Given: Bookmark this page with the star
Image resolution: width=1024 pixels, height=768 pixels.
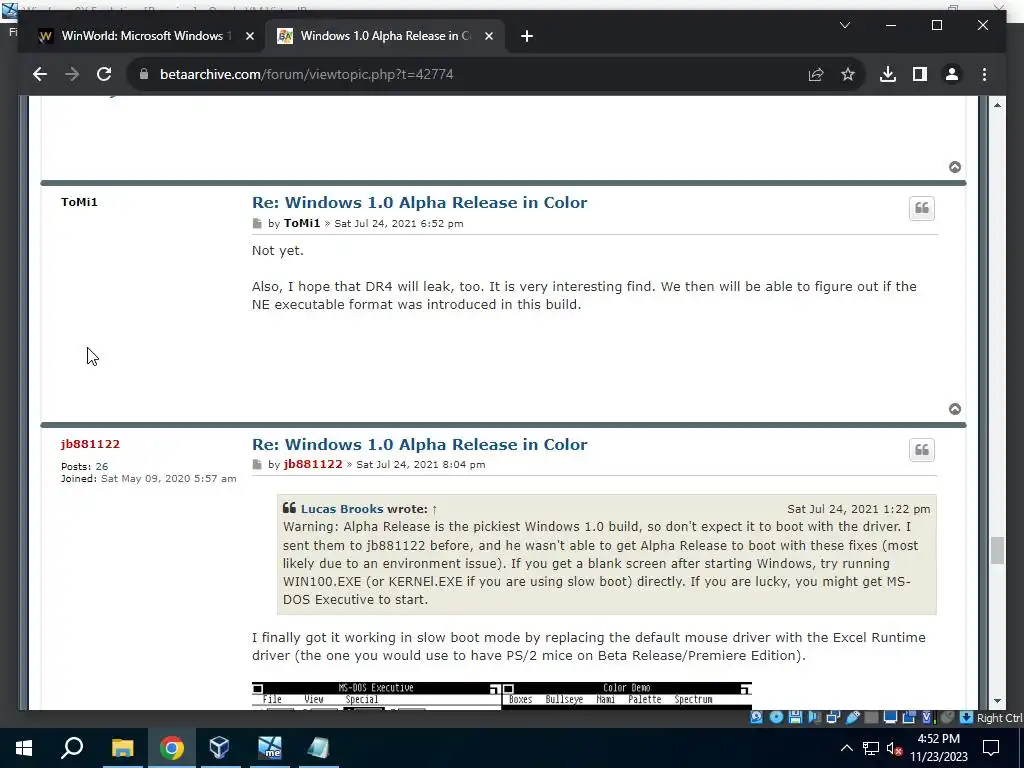Looking at the screenshot, I should (848, 74).
